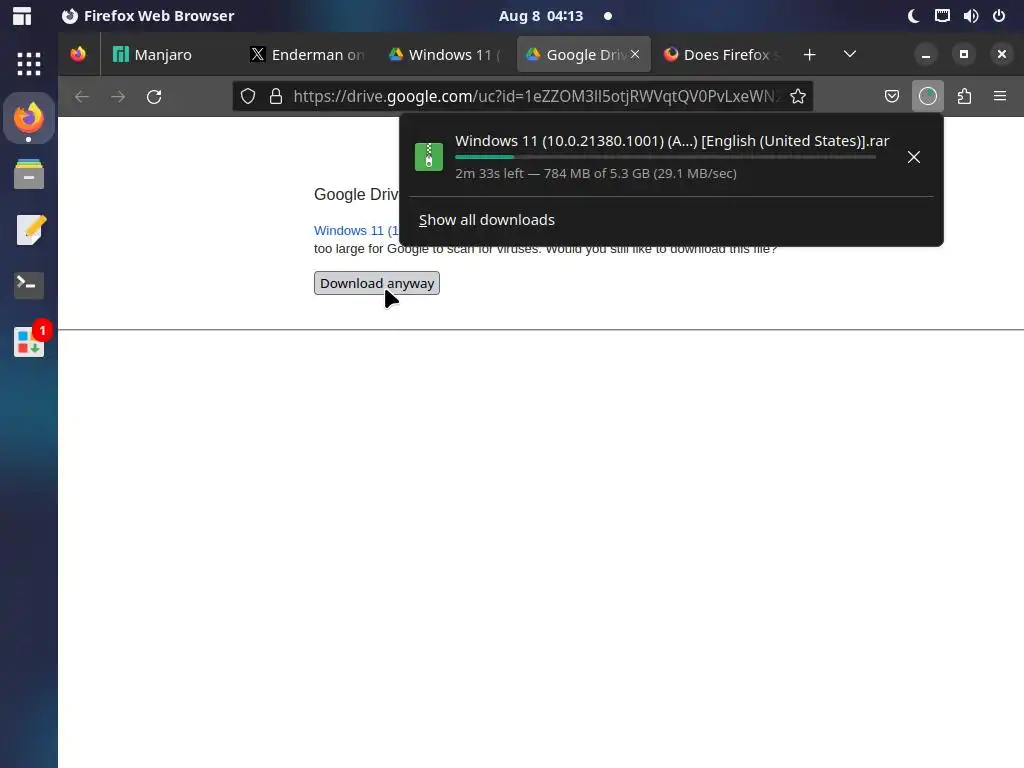This screenshot has height=768, width=1024.
Task: Reload the current page
Action: 154,97
